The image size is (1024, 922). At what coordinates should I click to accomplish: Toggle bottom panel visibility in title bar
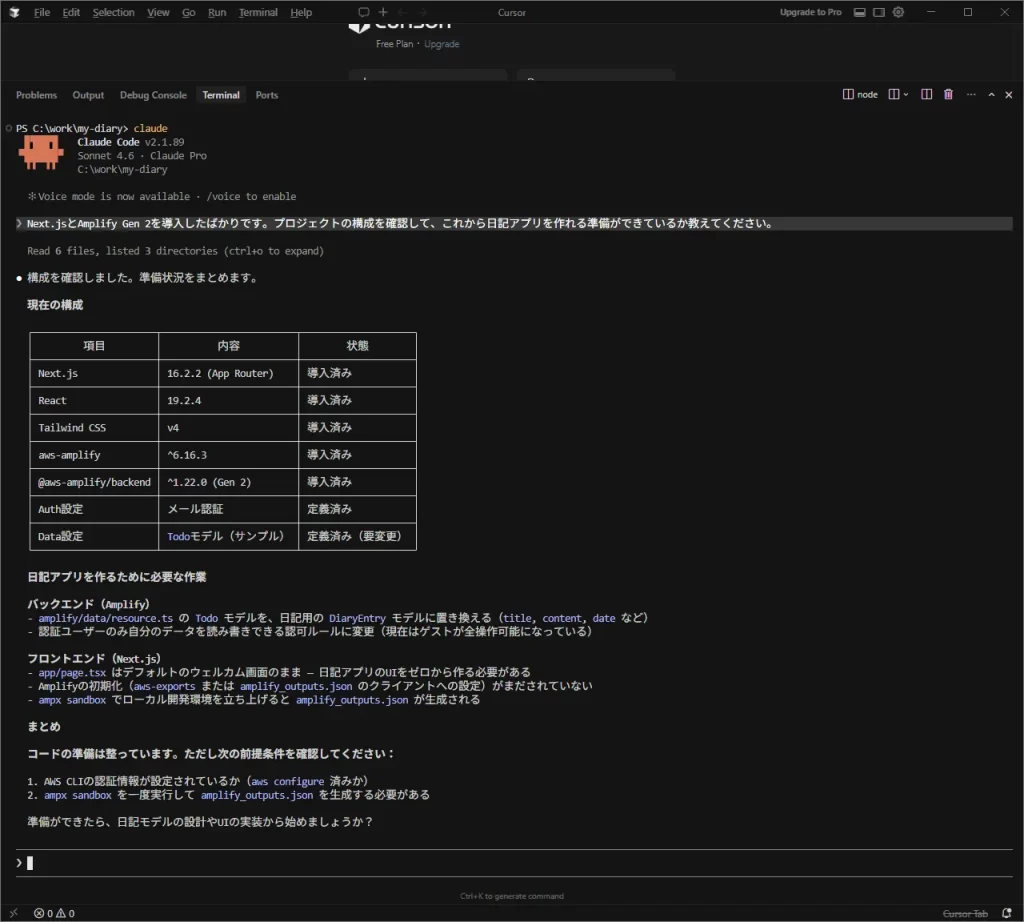(x=859, y=12)
